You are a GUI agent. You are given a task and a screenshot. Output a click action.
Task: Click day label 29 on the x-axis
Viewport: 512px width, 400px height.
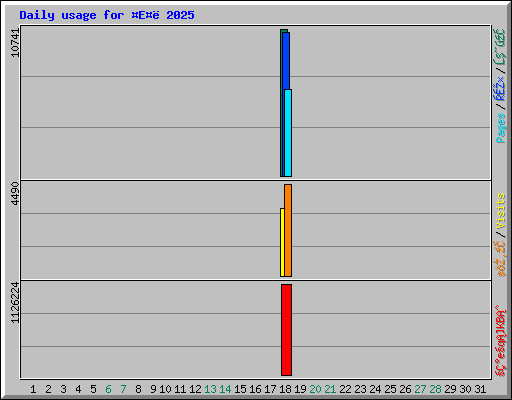[450, 389]
